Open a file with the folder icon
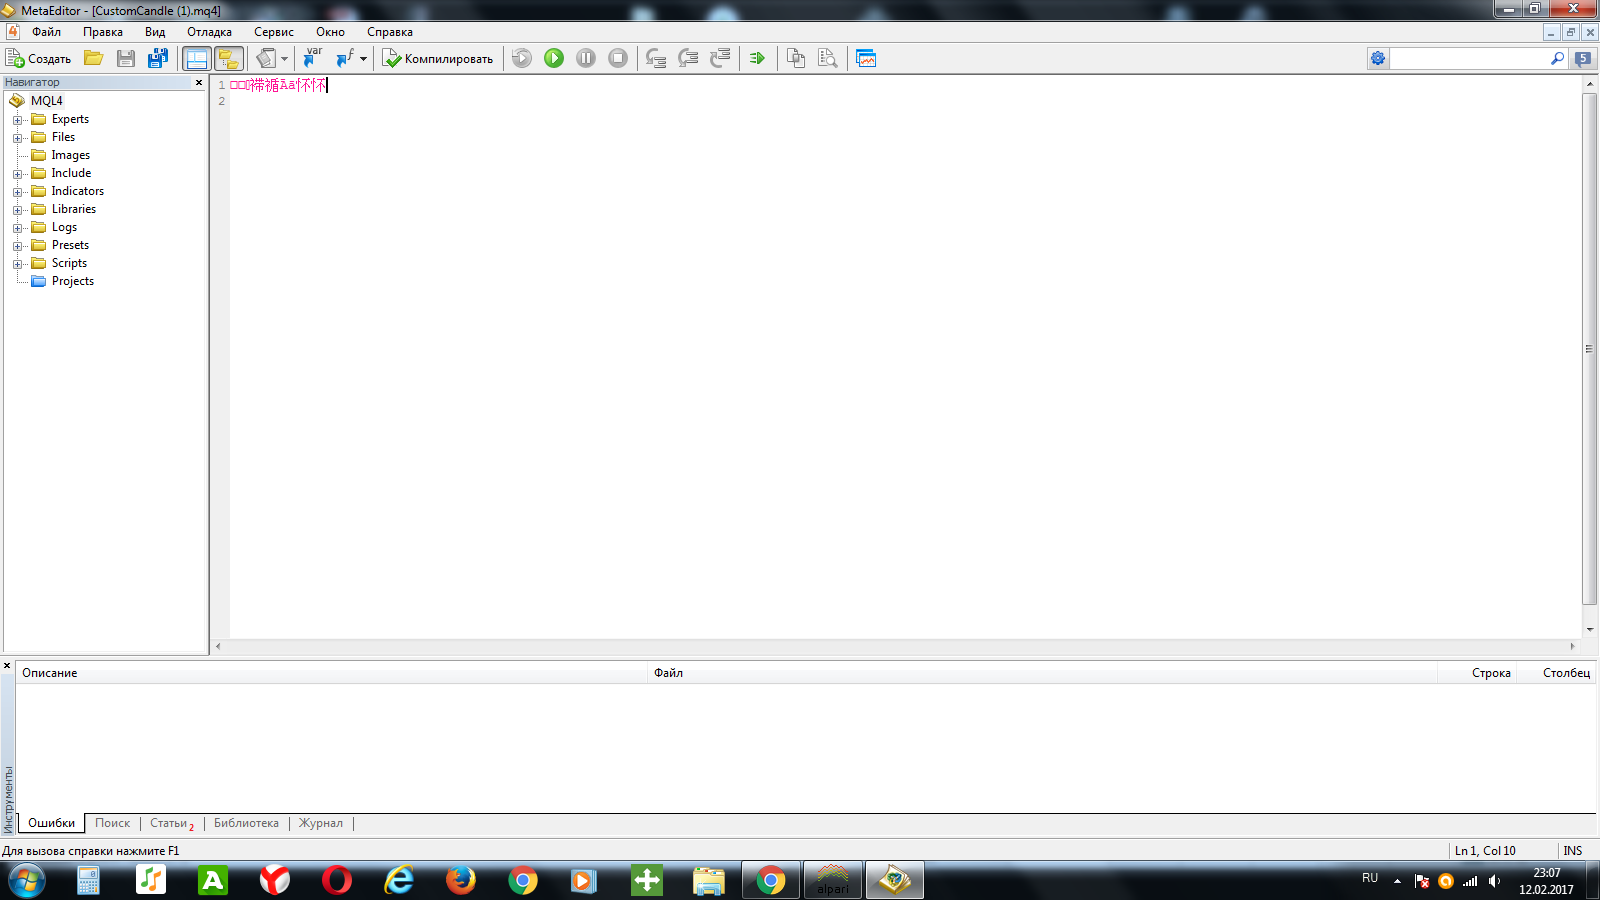The image size is (1600, 900). (x=93, y=58)
